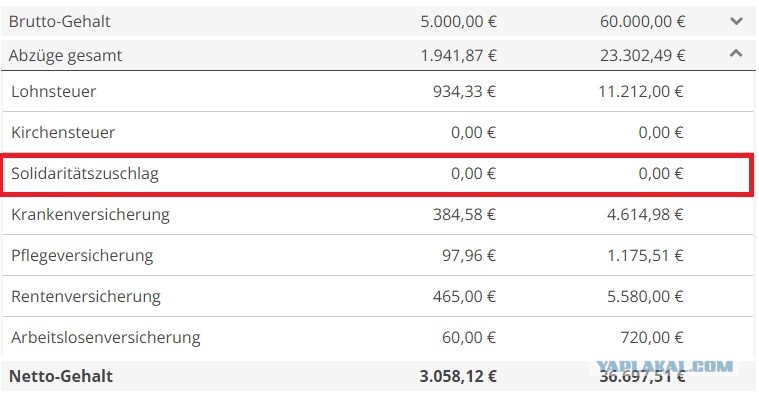Click monthly net salary 3.058,12 €
Screen dimensions: 759x396
pos(458,376)
